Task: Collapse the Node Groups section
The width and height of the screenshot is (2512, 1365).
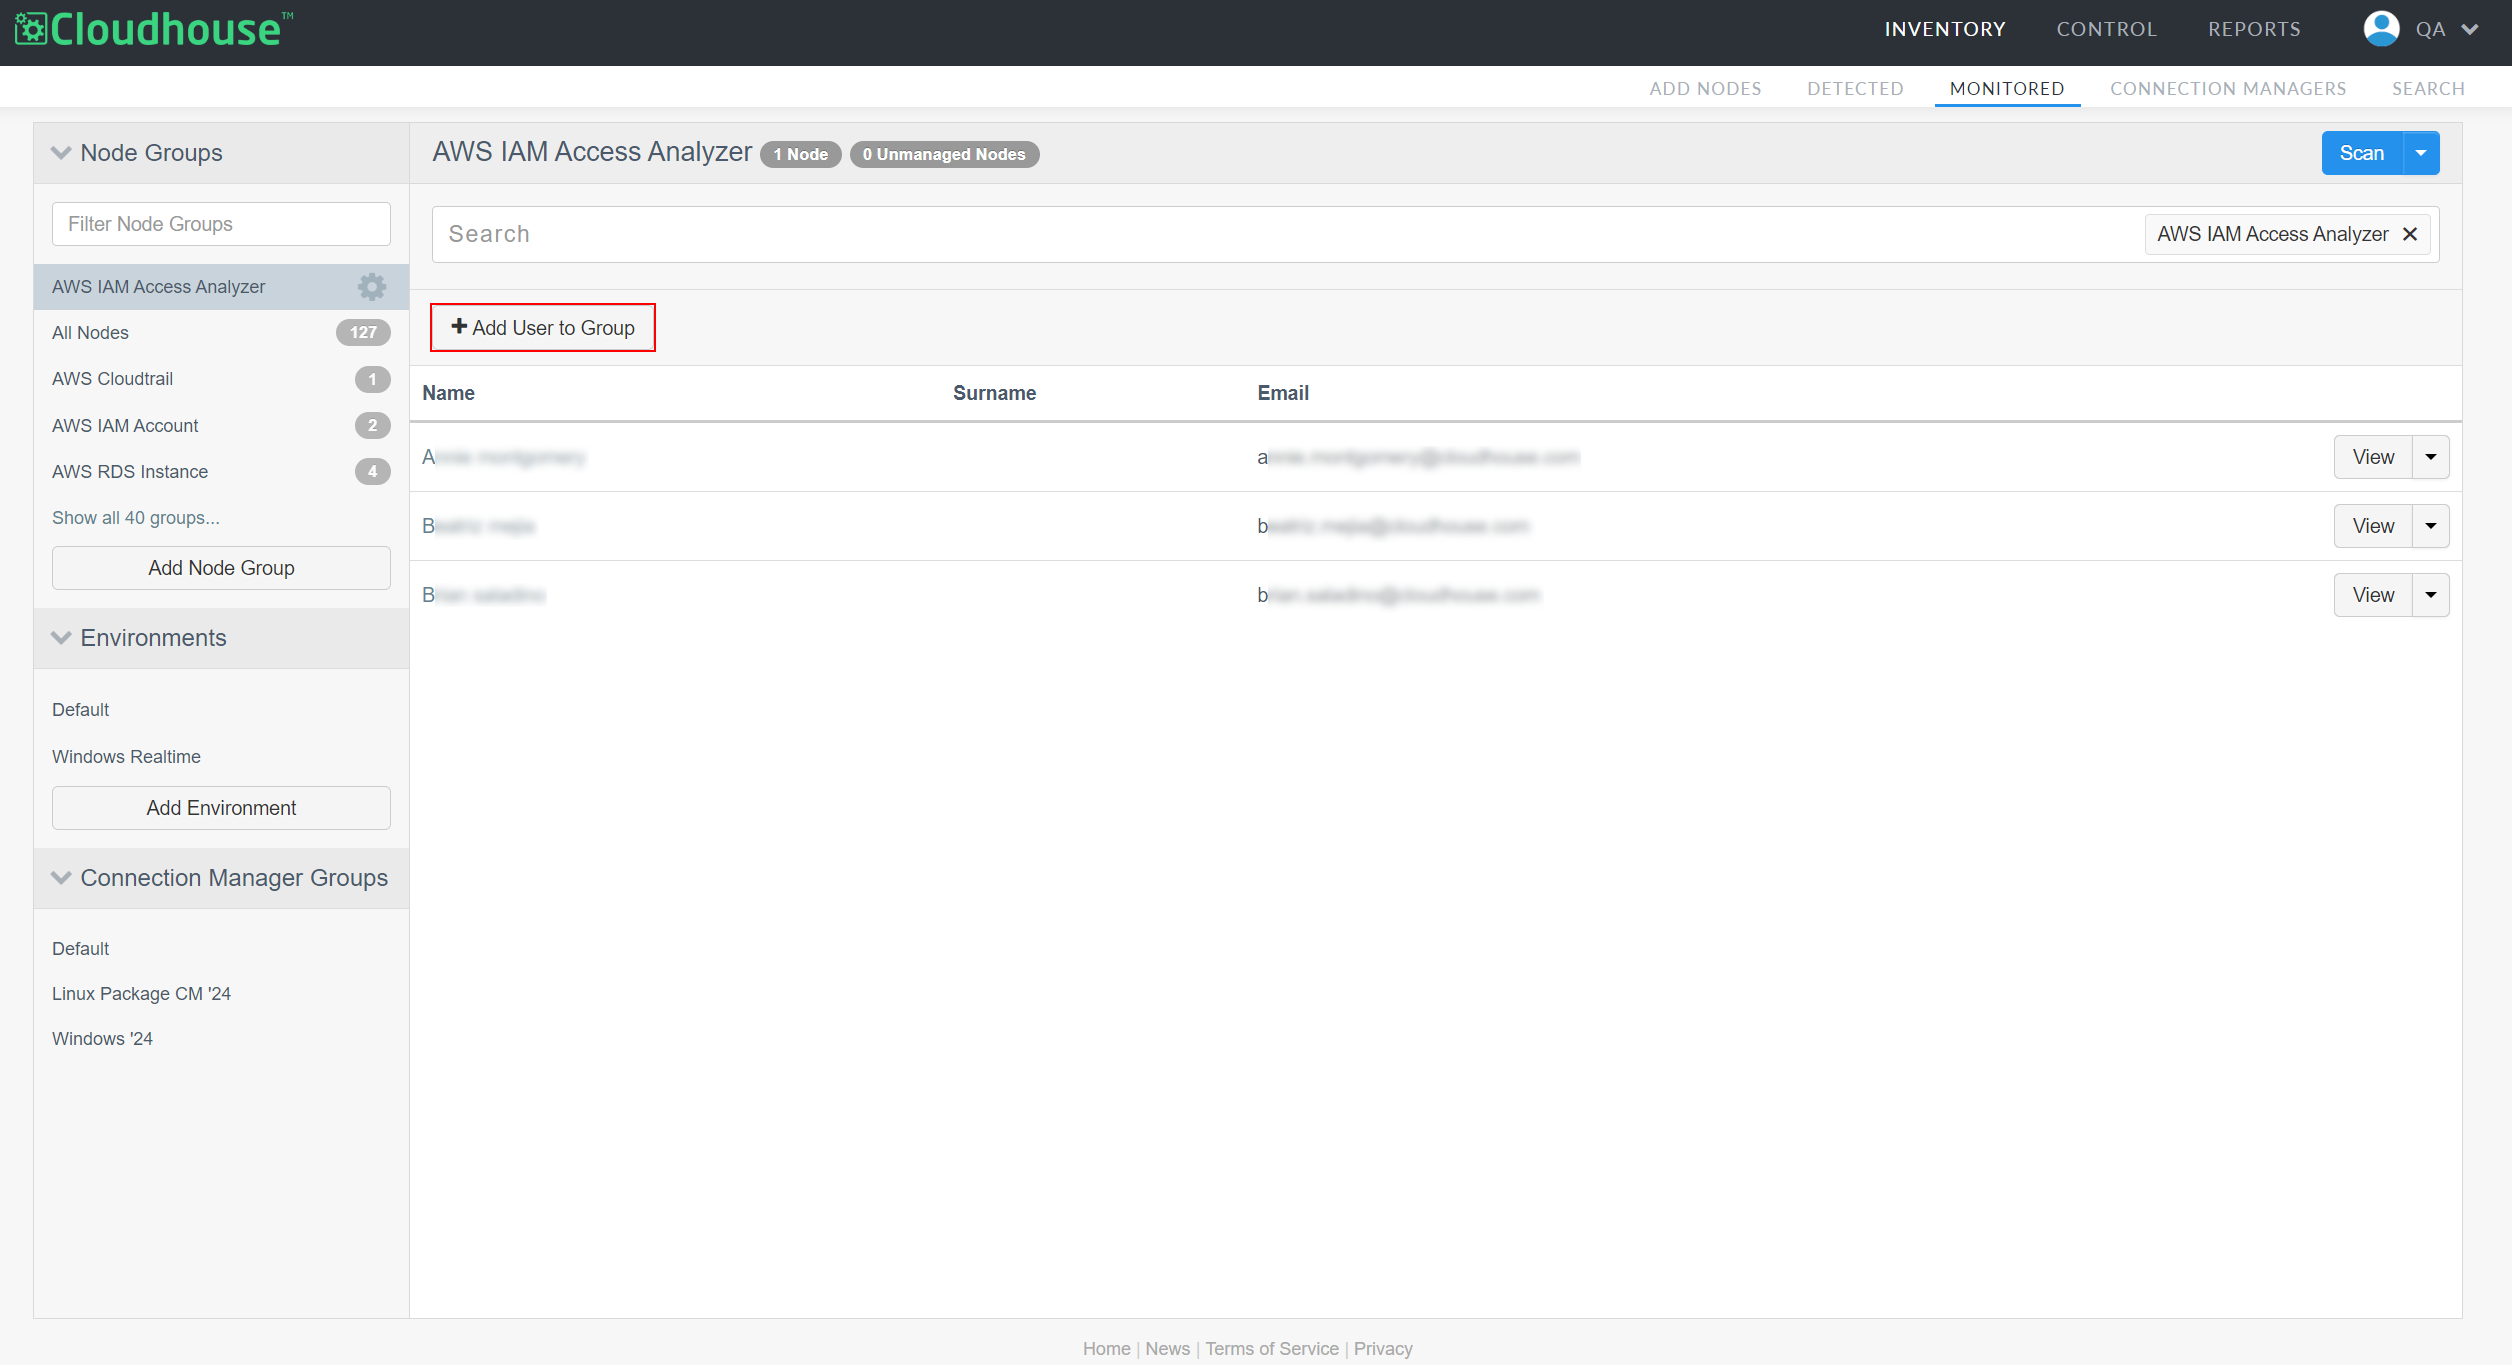Action: (x=61, y=153)
